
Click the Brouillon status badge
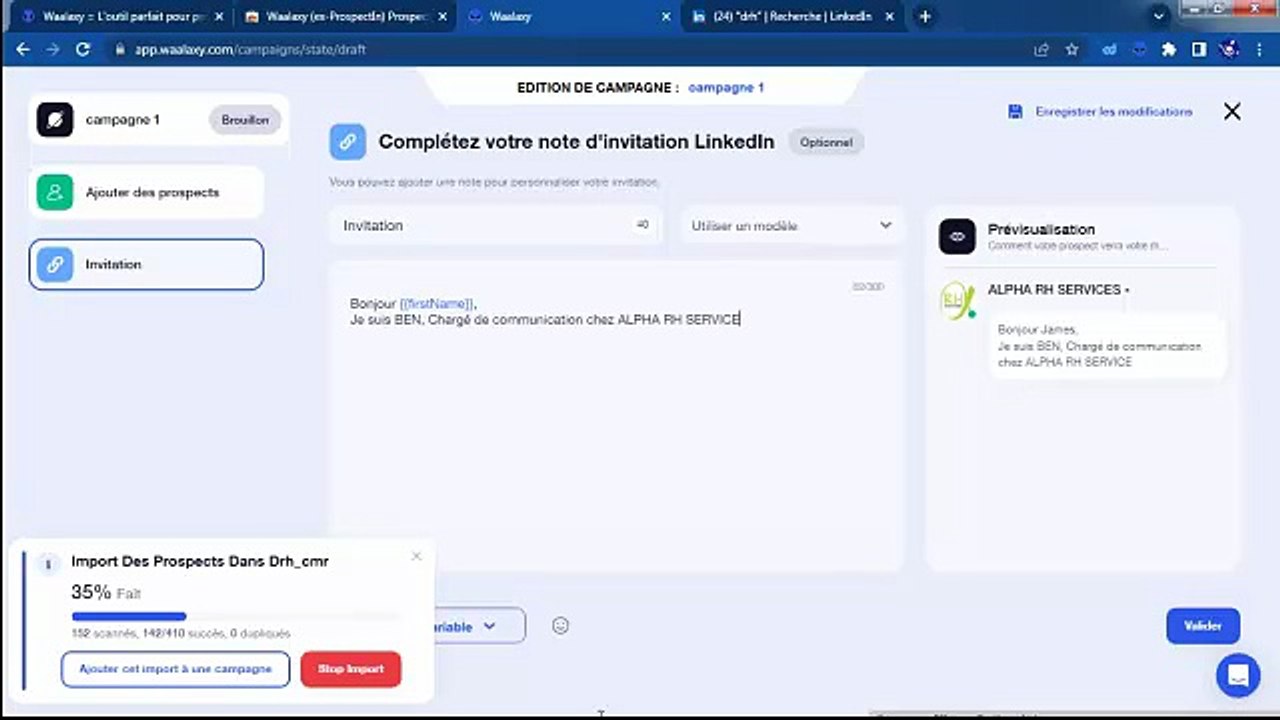245,120
